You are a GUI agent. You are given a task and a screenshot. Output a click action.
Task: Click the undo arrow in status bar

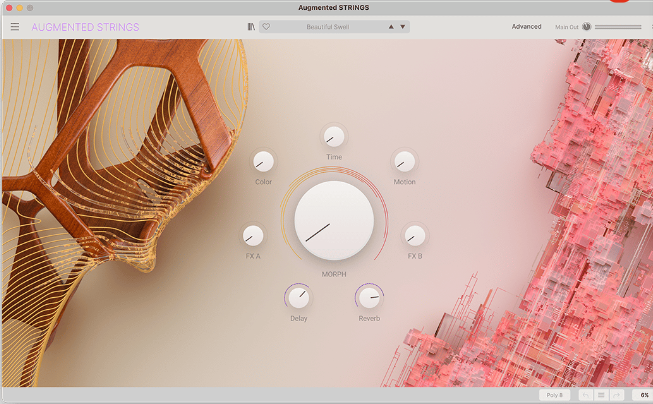(587, 395)
